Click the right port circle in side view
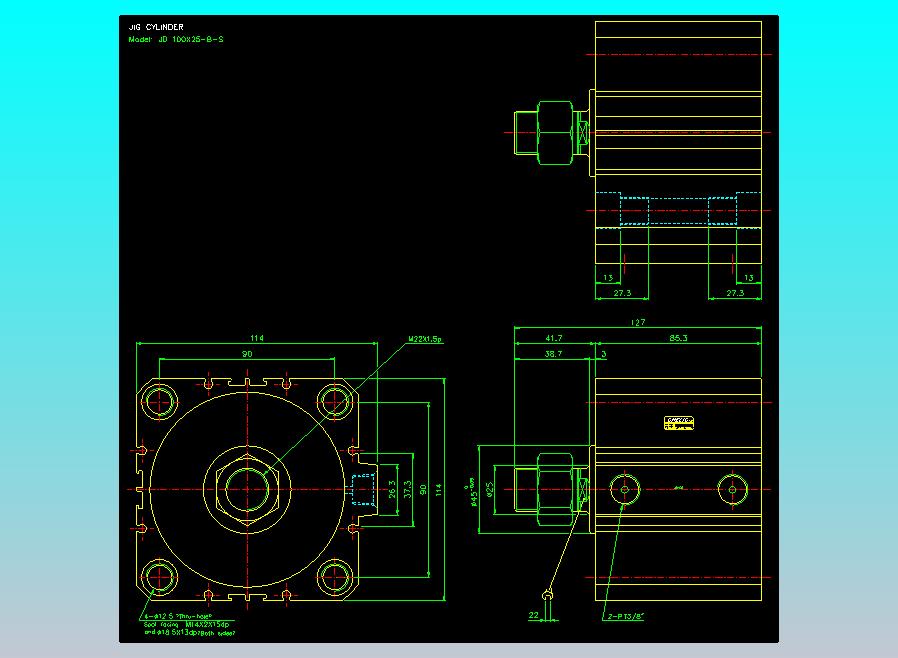Screen dimensions: 898x658 click(x=732, y=489)
